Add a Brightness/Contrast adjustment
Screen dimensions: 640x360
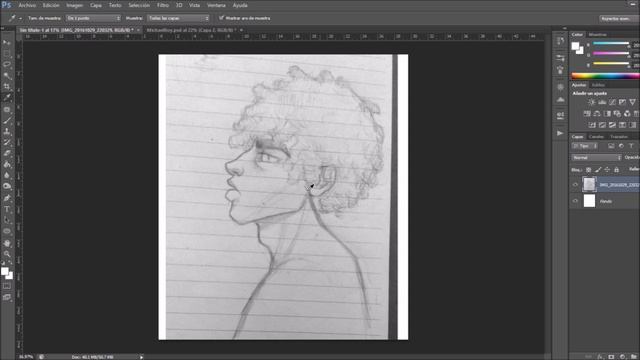591,102
